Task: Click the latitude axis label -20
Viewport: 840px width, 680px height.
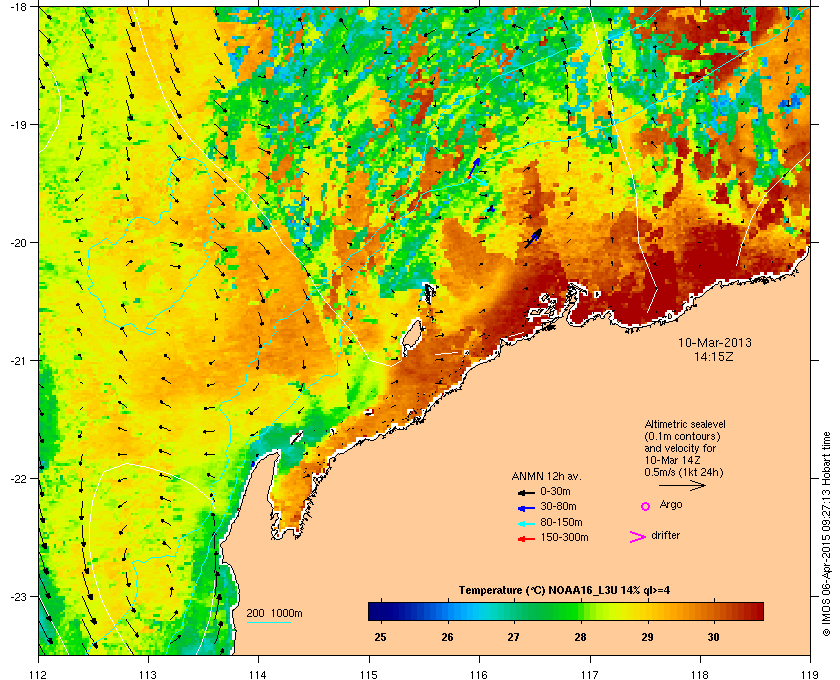Action: click(x=18, y=242)
